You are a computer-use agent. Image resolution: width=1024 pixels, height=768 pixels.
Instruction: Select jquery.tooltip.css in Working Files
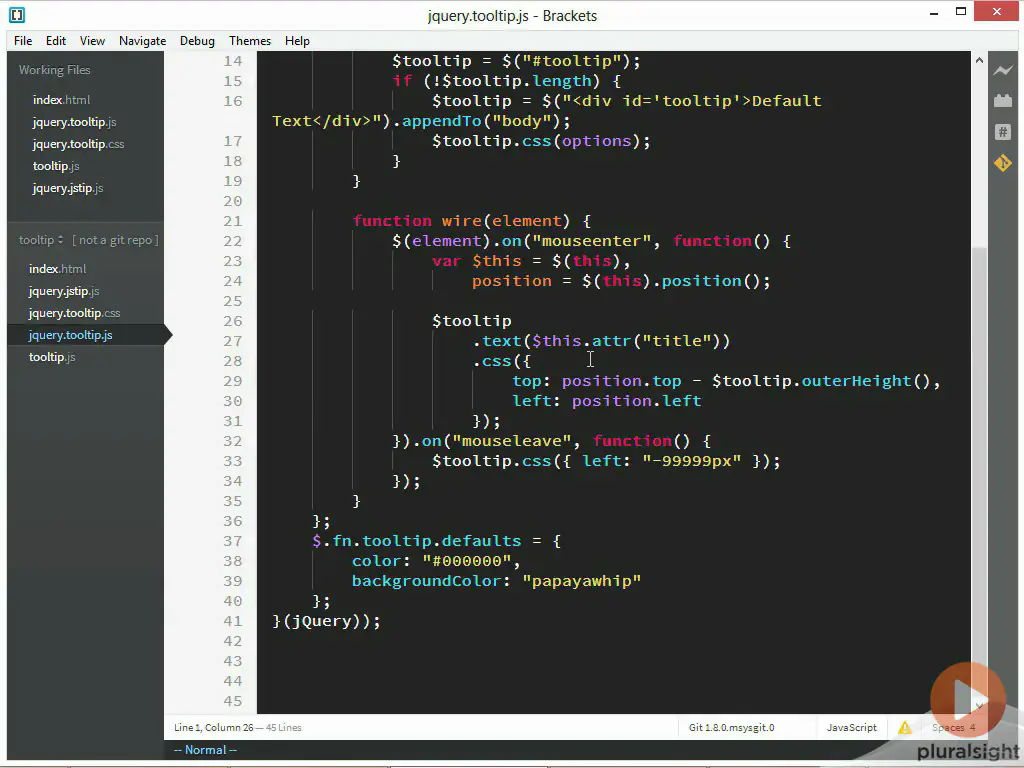(78, 144)
